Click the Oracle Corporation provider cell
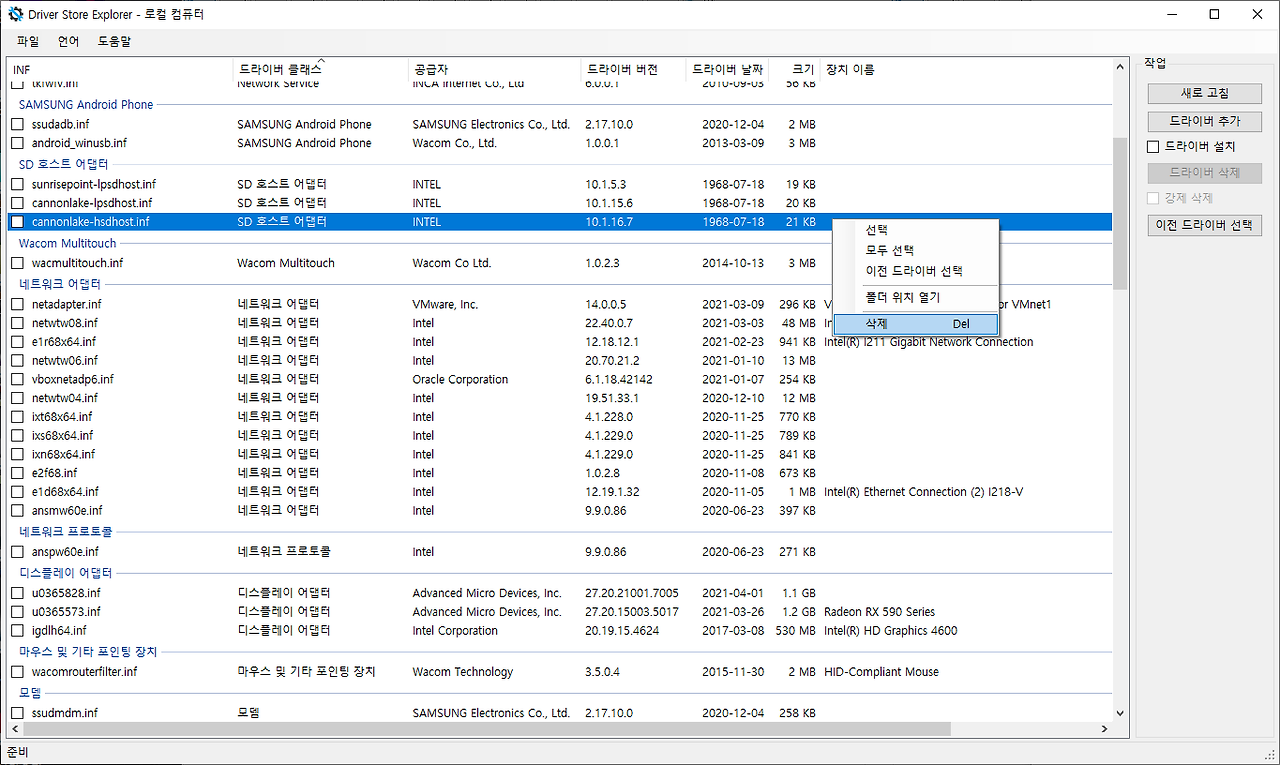The image size is (1280, 765). [x=460, y=380]
